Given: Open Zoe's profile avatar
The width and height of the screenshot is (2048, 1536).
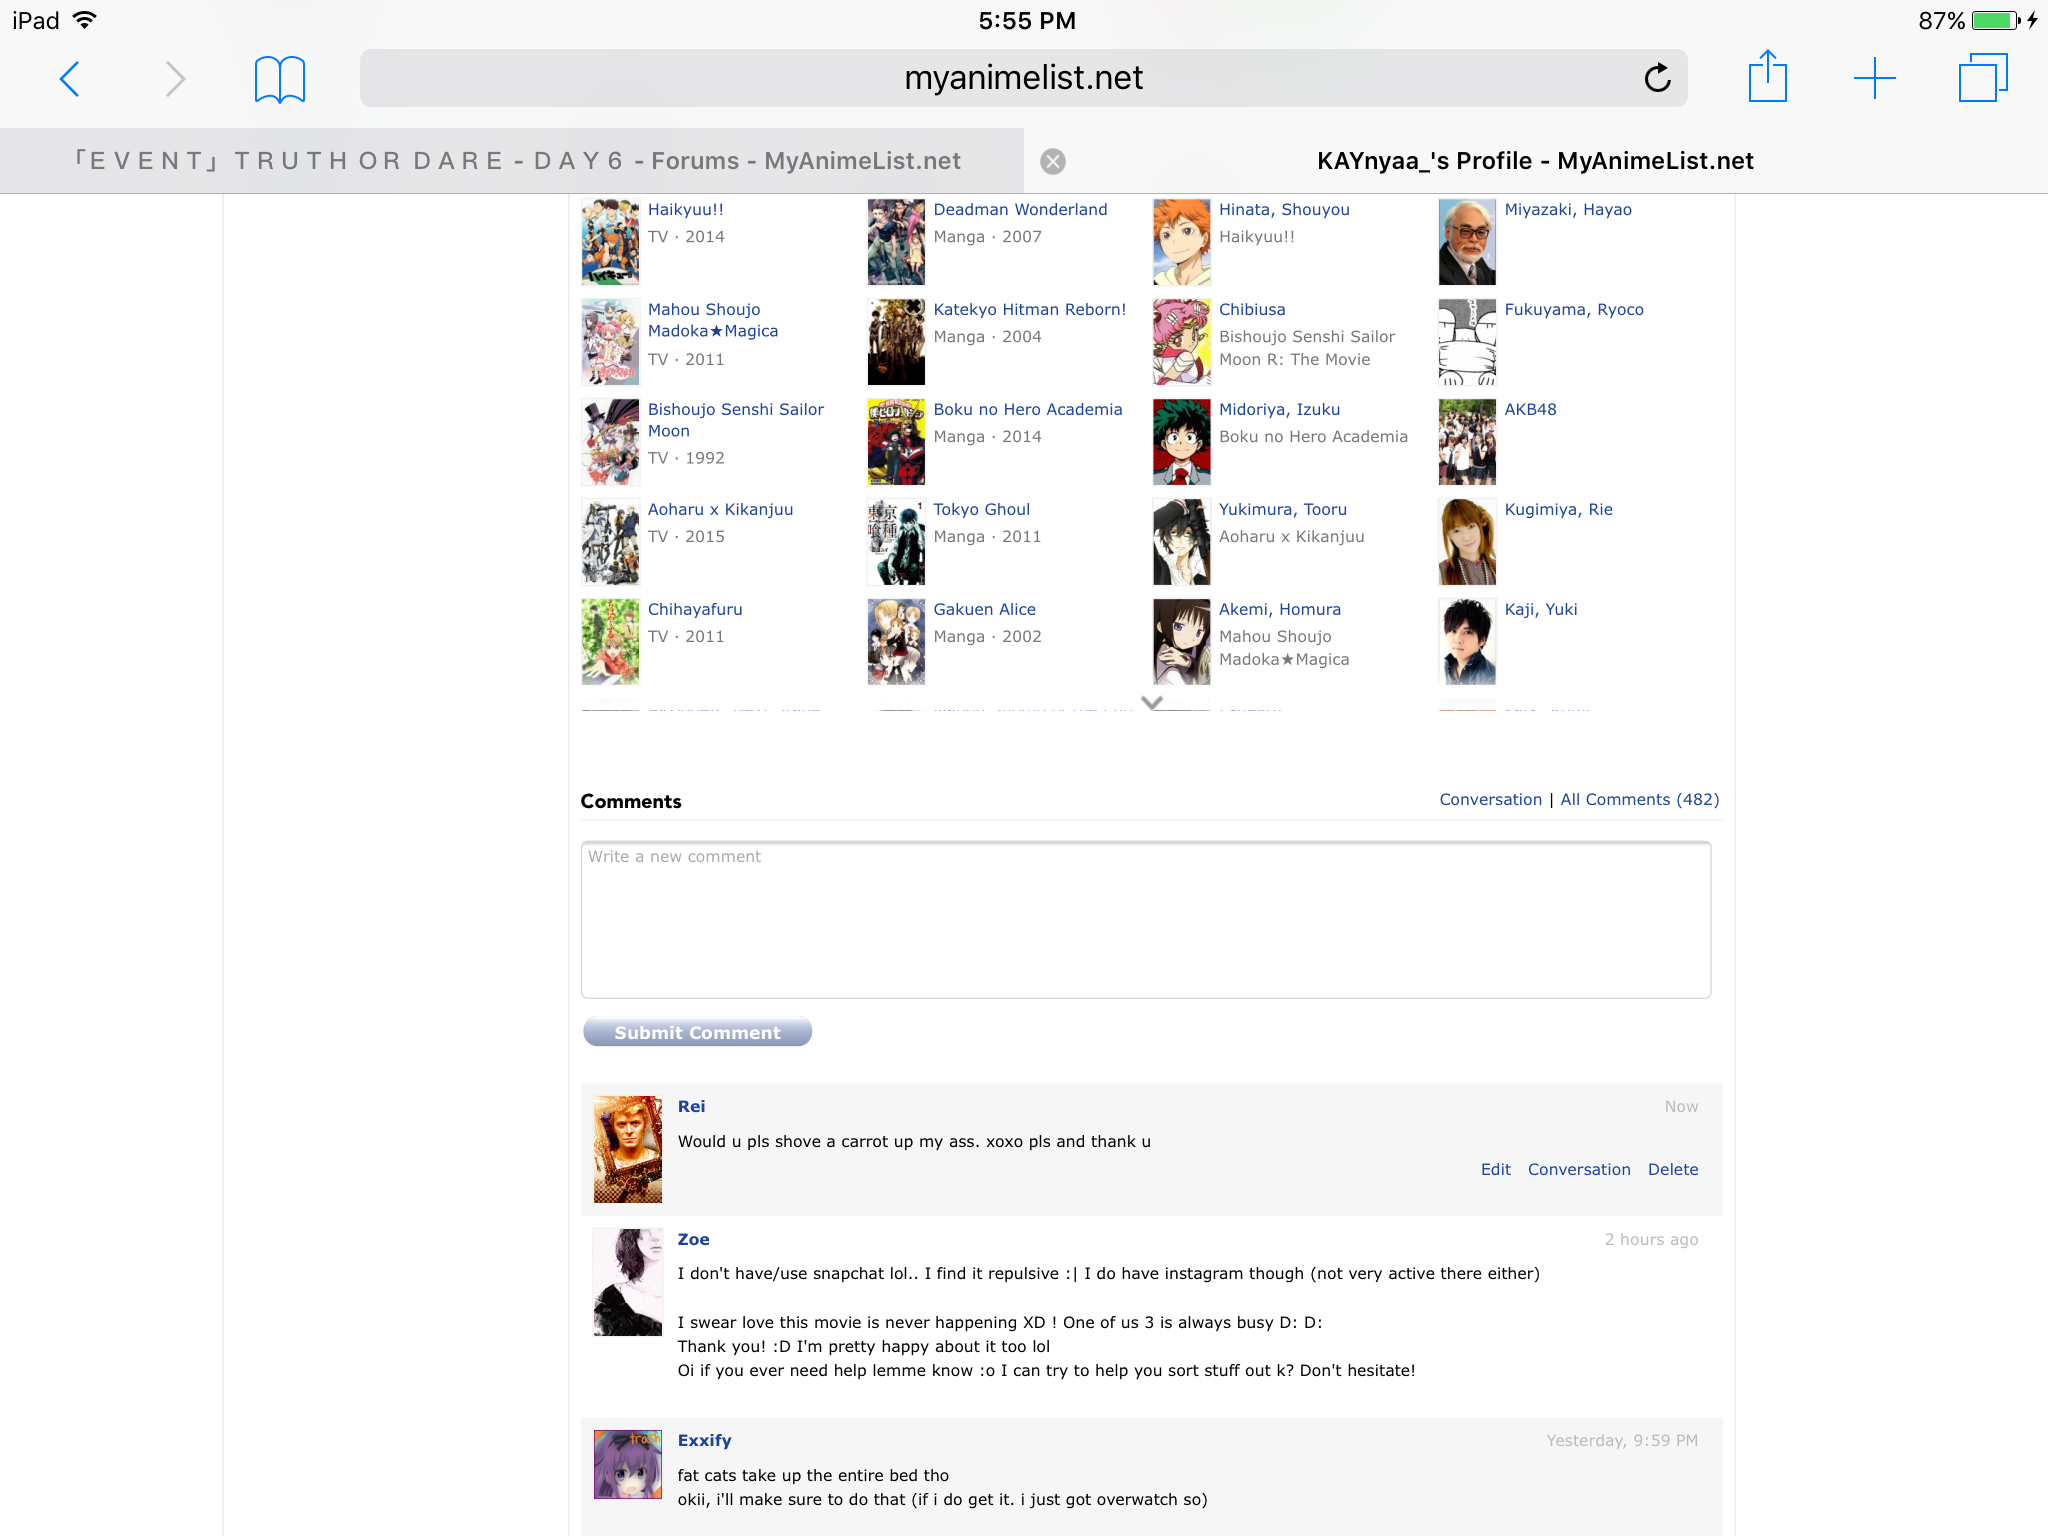Looking at the screenshot, I should click(x=627, y=1281).
